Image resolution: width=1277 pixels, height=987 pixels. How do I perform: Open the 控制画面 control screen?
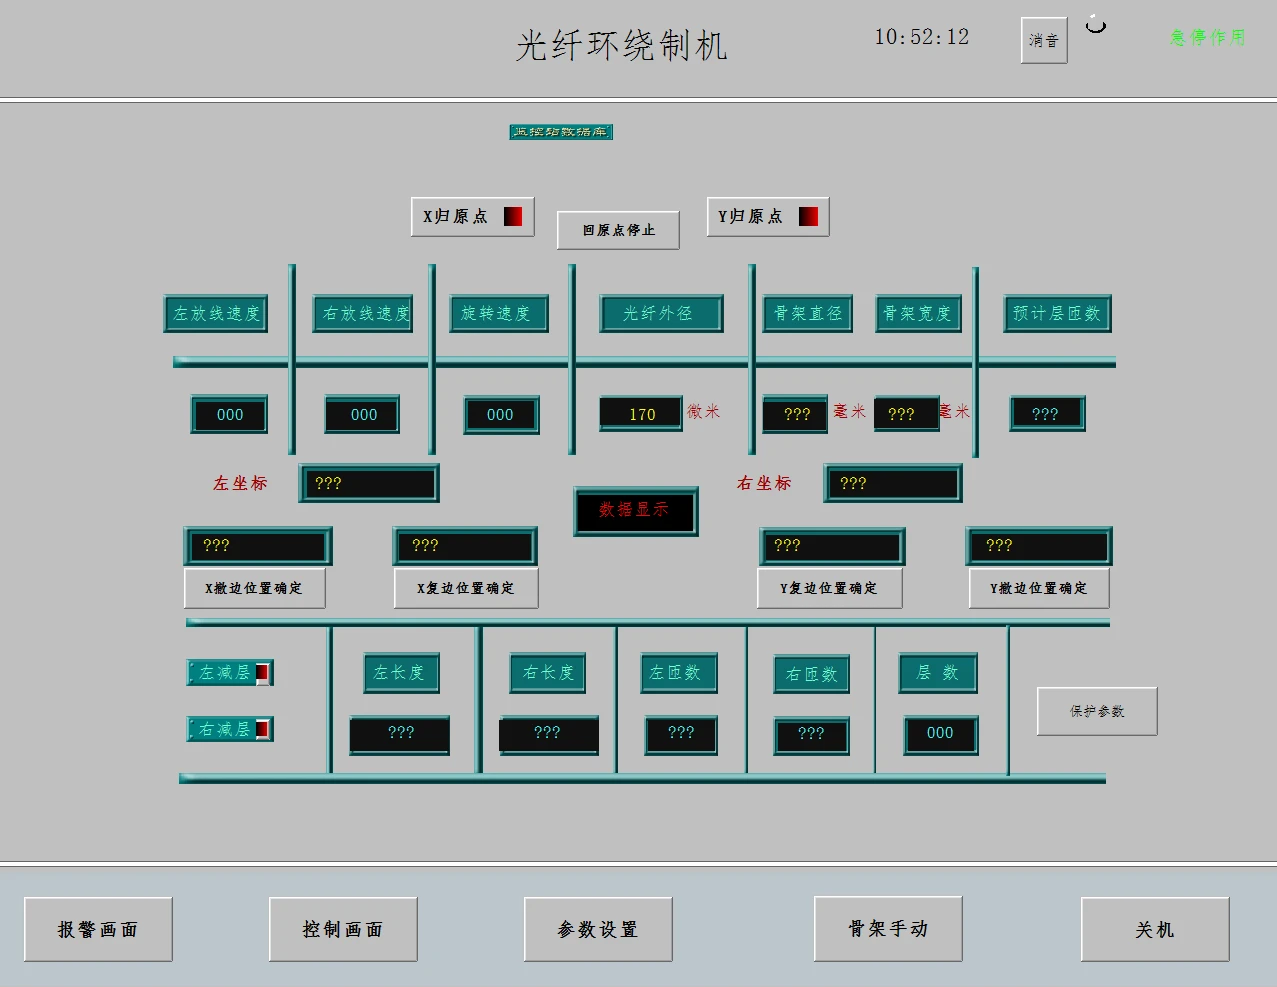pos(343,929)
